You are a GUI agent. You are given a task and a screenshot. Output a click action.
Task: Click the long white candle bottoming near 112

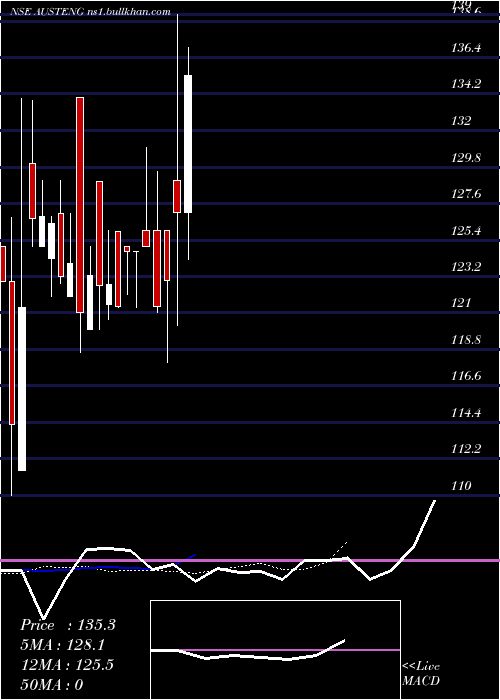pyautogui.click(x=22, y=389)
